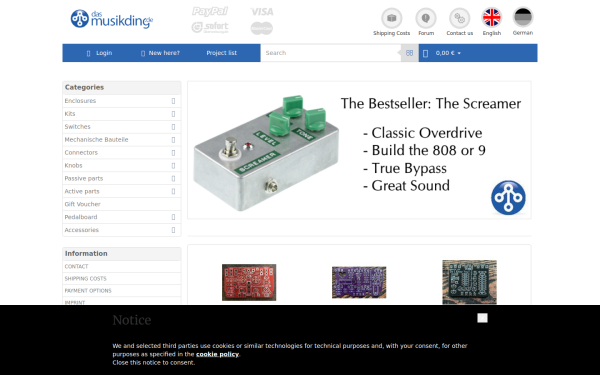Expand the Mechanische Bauteile category arrow
This screenshot has height=375, width=600.
point(173,140)
